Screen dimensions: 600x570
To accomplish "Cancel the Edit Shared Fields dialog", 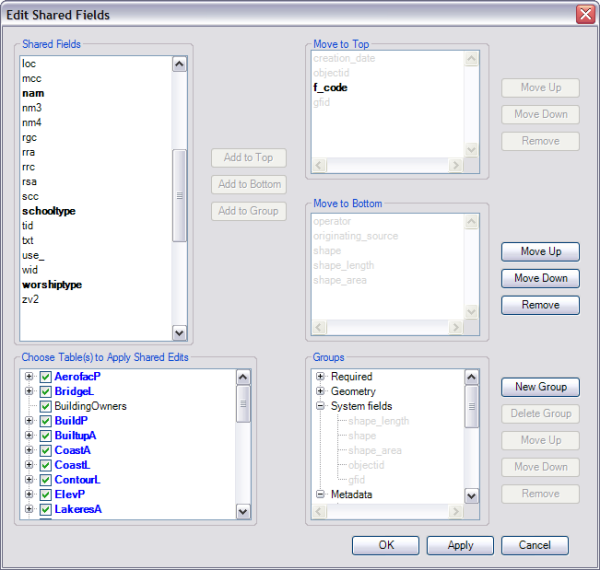I will 534,546.
